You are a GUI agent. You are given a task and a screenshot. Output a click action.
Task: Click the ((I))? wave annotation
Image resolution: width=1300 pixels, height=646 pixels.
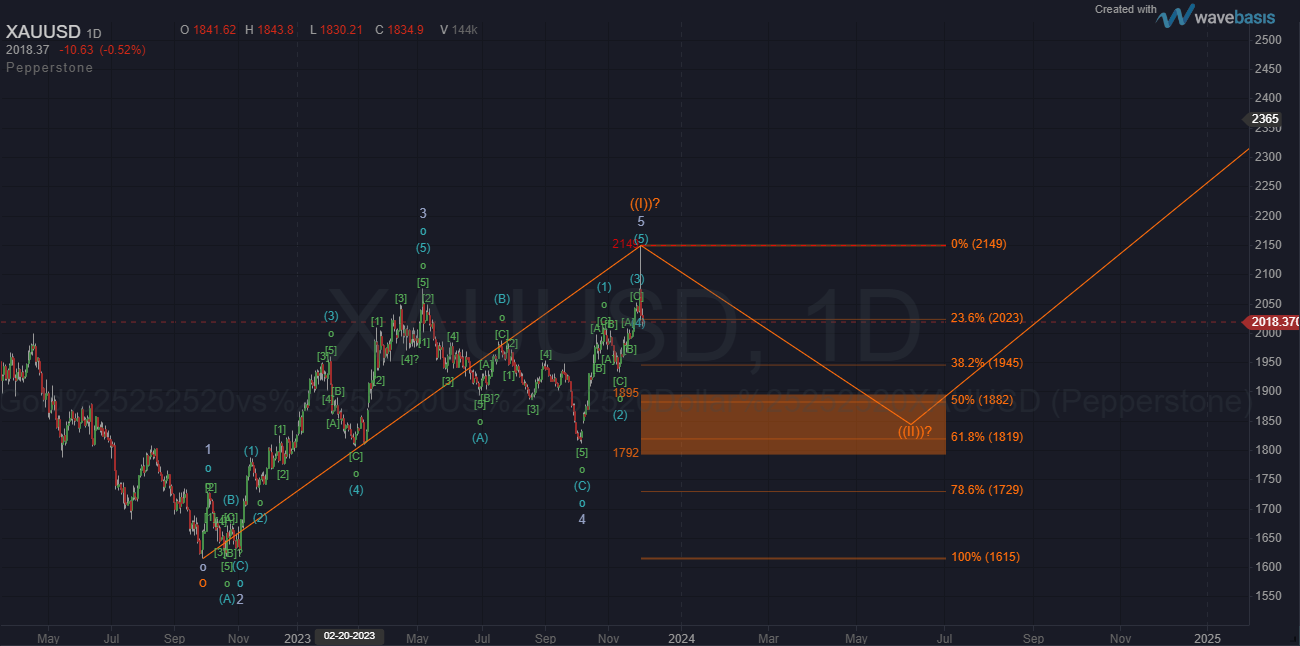(644, 204)
